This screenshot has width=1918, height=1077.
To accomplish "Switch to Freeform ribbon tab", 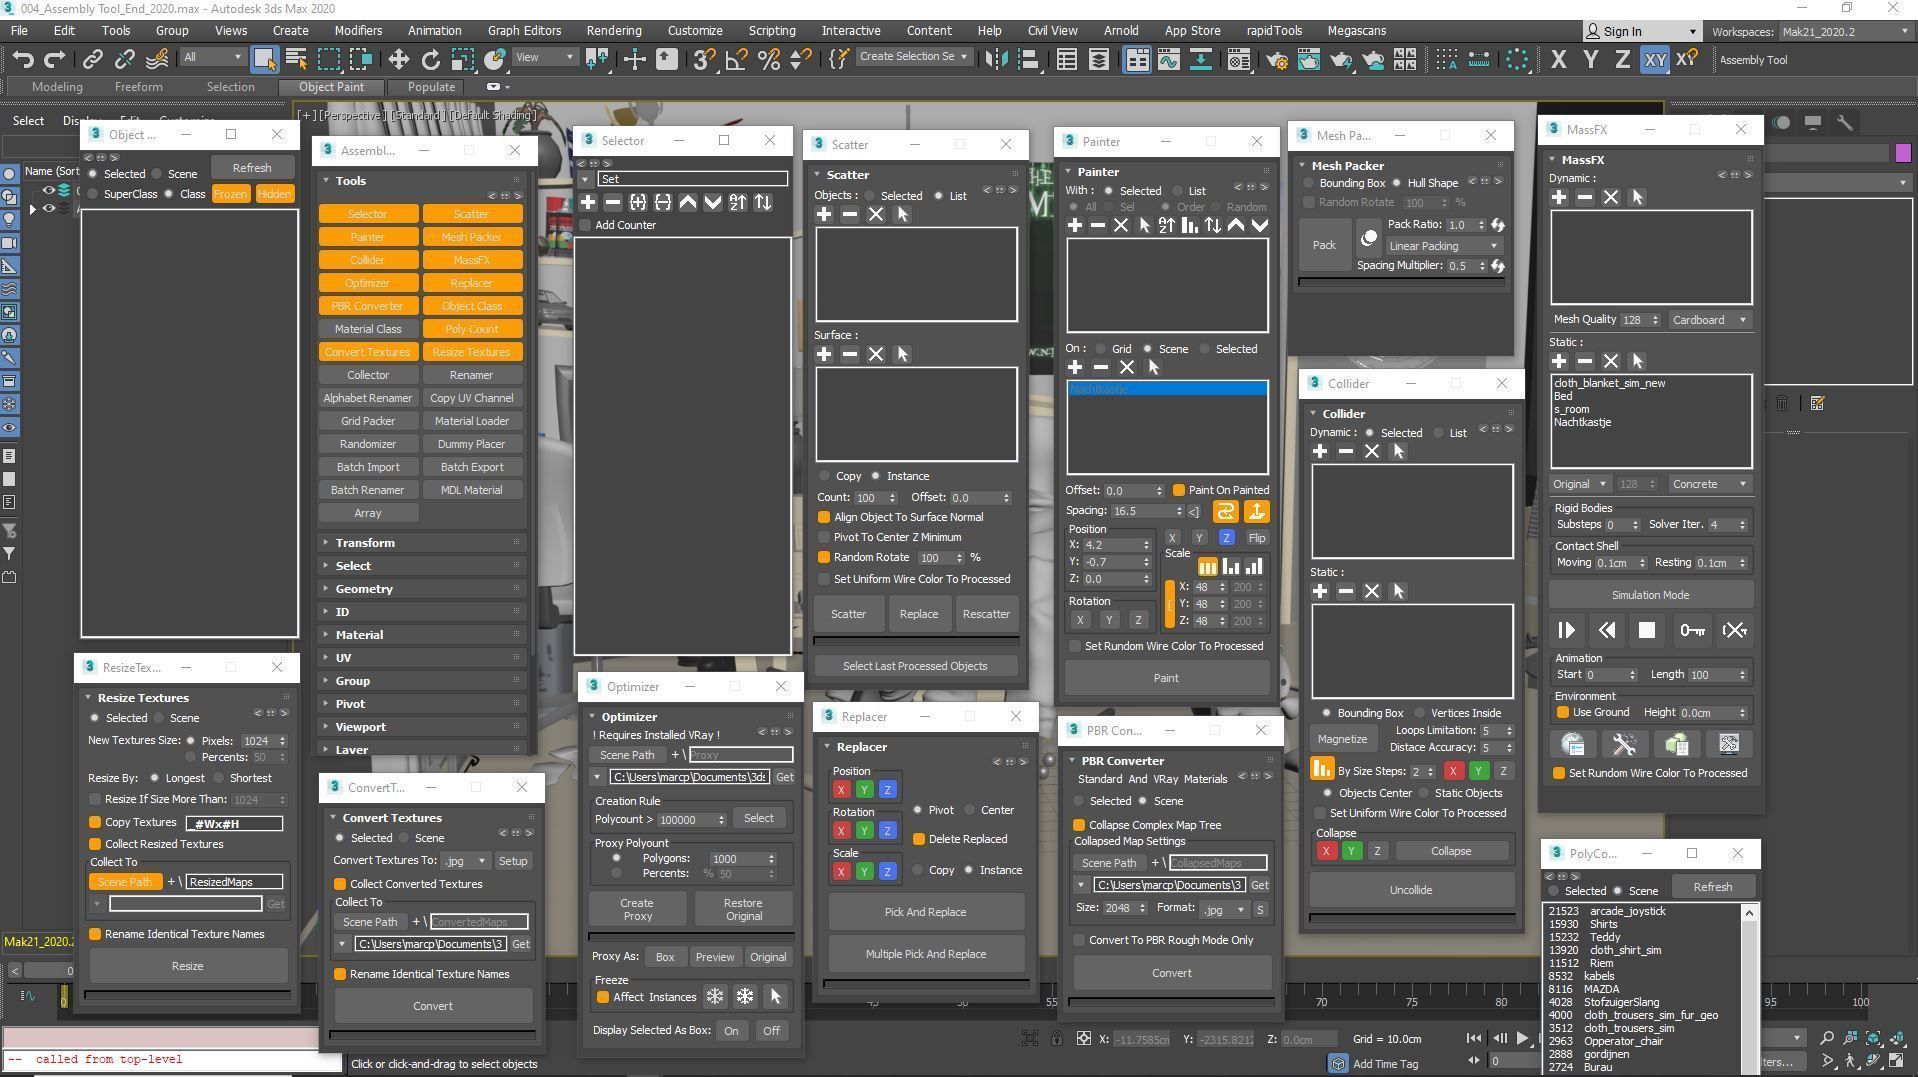I will pos(138,87).
